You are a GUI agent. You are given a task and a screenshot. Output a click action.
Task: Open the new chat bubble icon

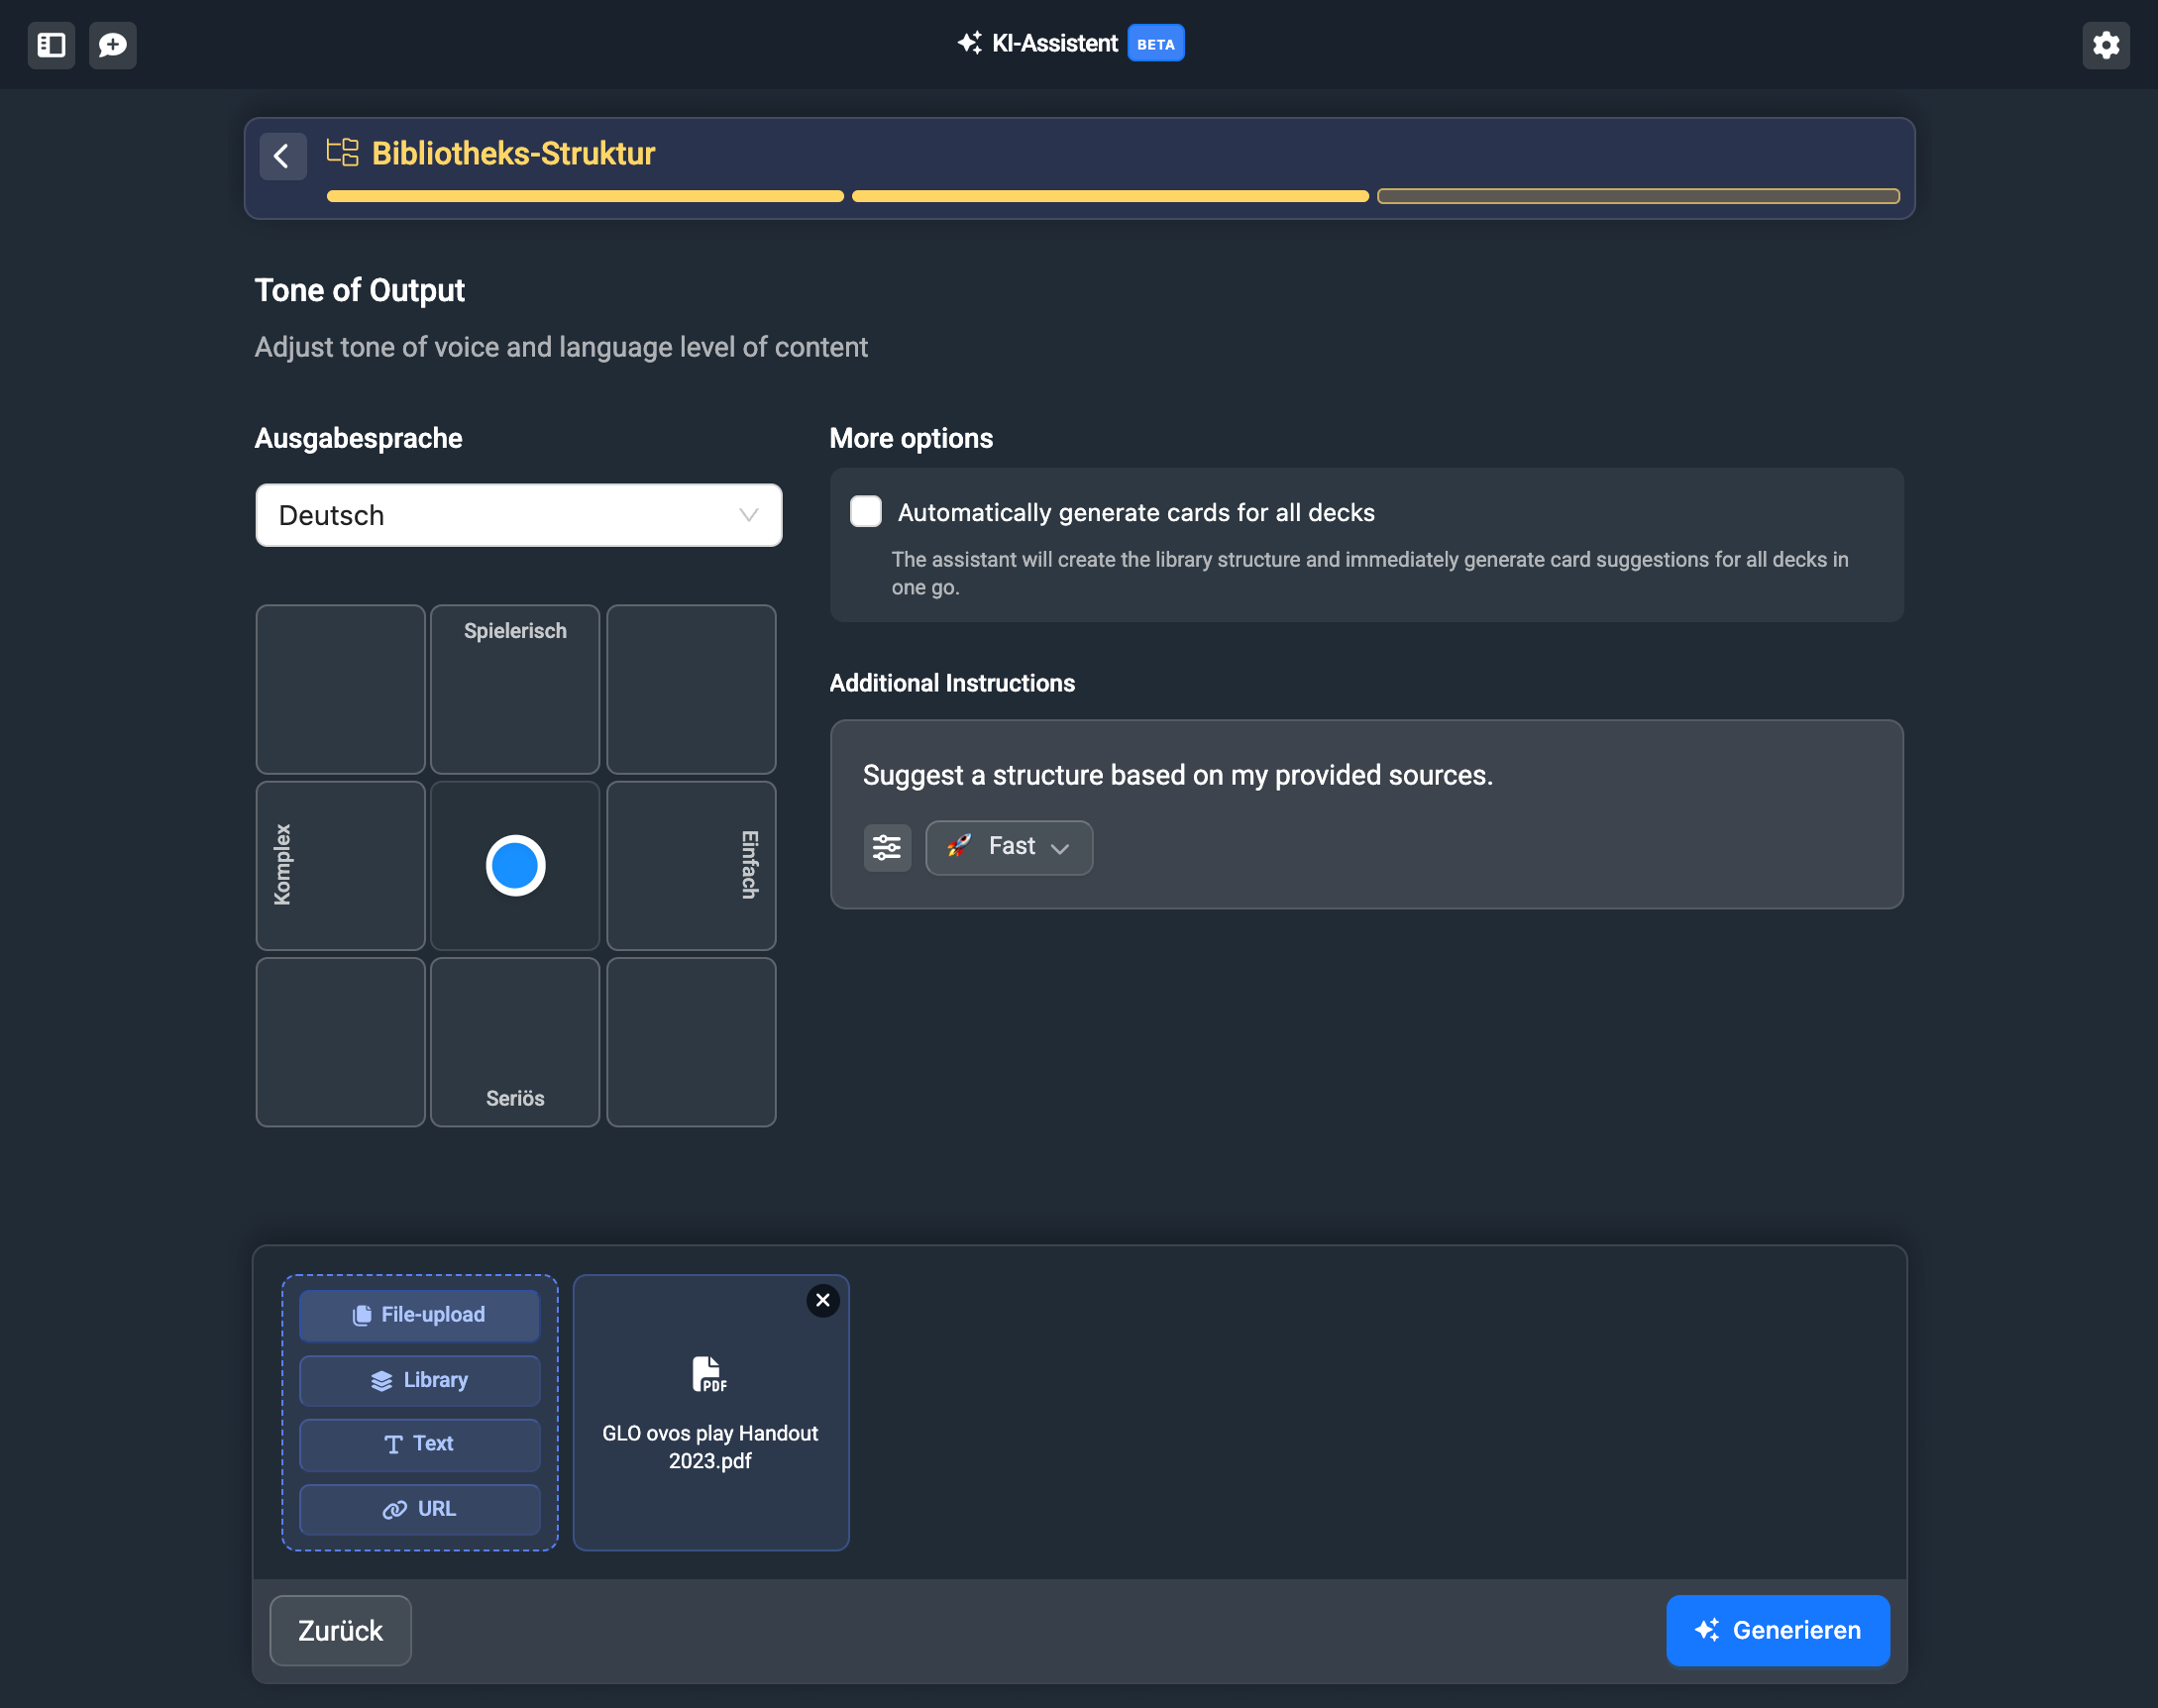(112, 45)
